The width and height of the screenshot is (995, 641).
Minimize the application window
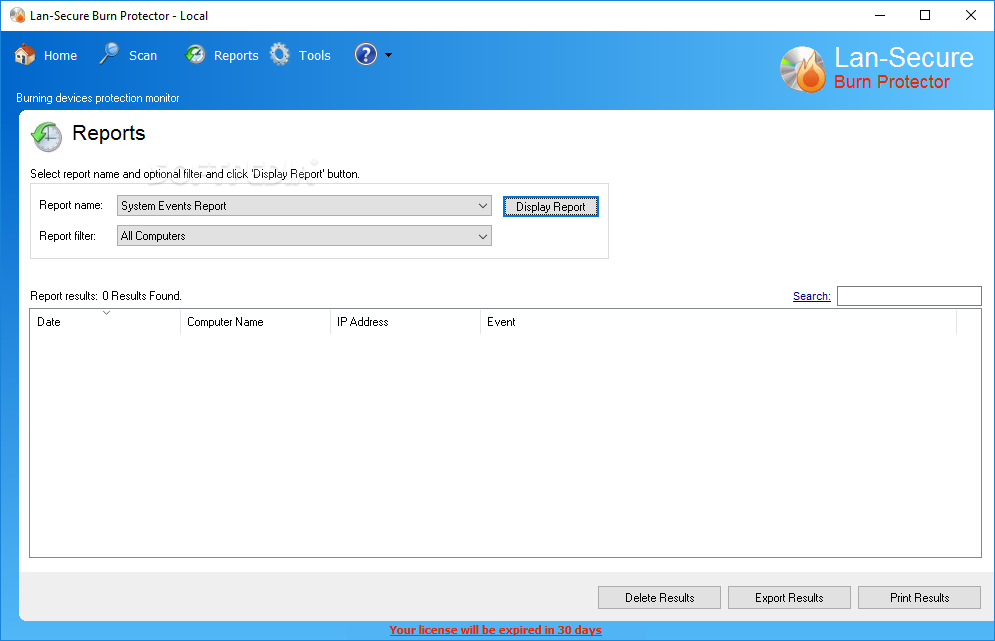tap(880, 15)
